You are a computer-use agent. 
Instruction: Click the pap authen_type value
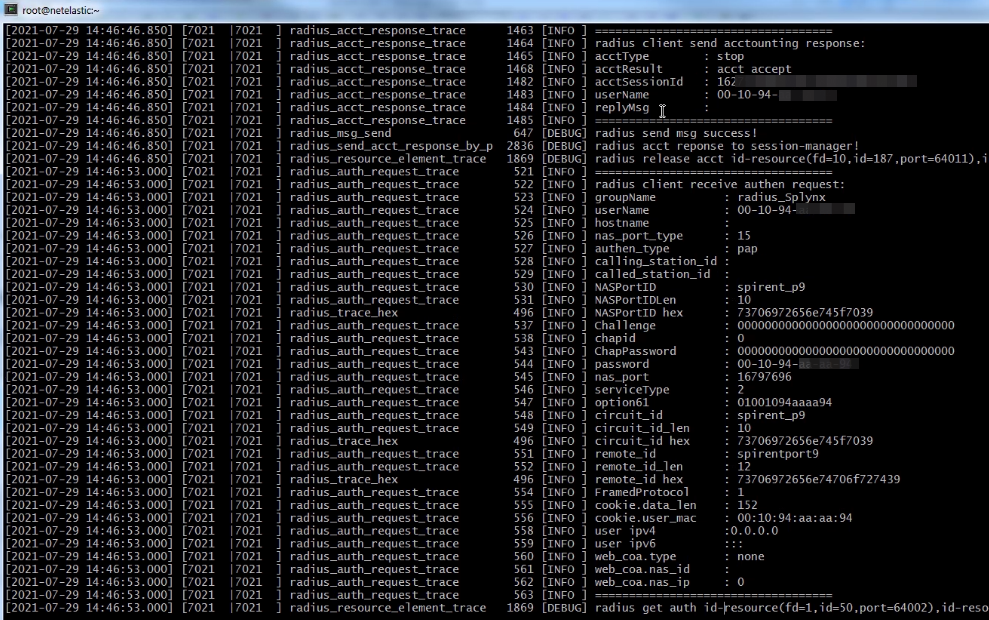coord(747,249)
